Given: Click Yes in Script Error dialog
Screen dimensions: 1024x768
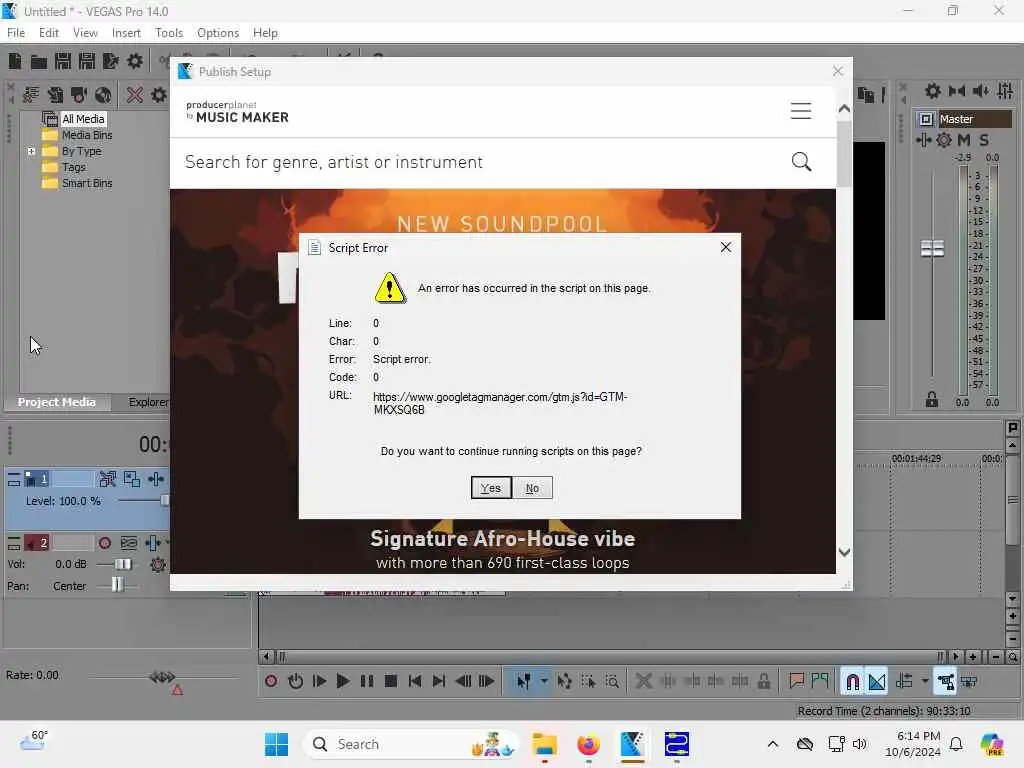Looking at the screenshot, I should pos(491,488).
